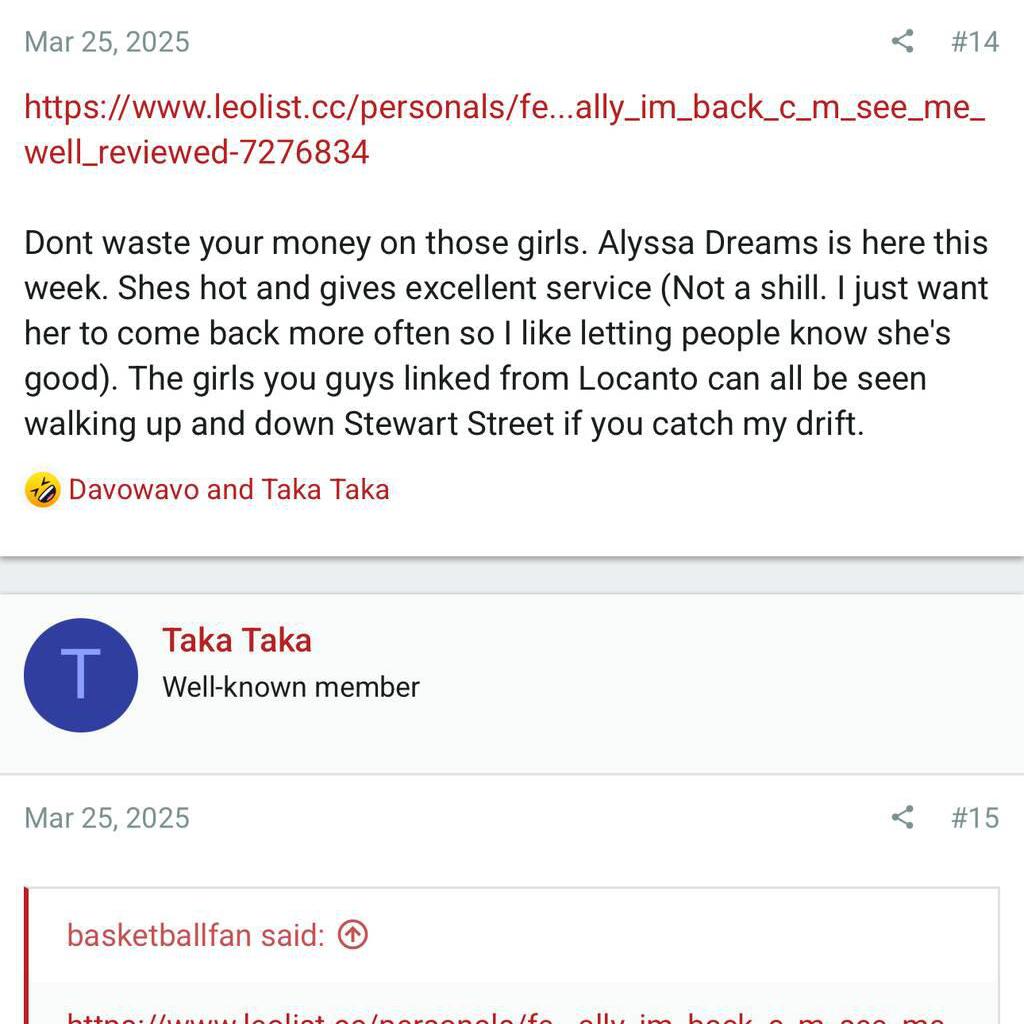Image resolution: width=1024 pixels, height=1024 pixels.
Task: Click the share icon on post #14
Action: (902, 42)
